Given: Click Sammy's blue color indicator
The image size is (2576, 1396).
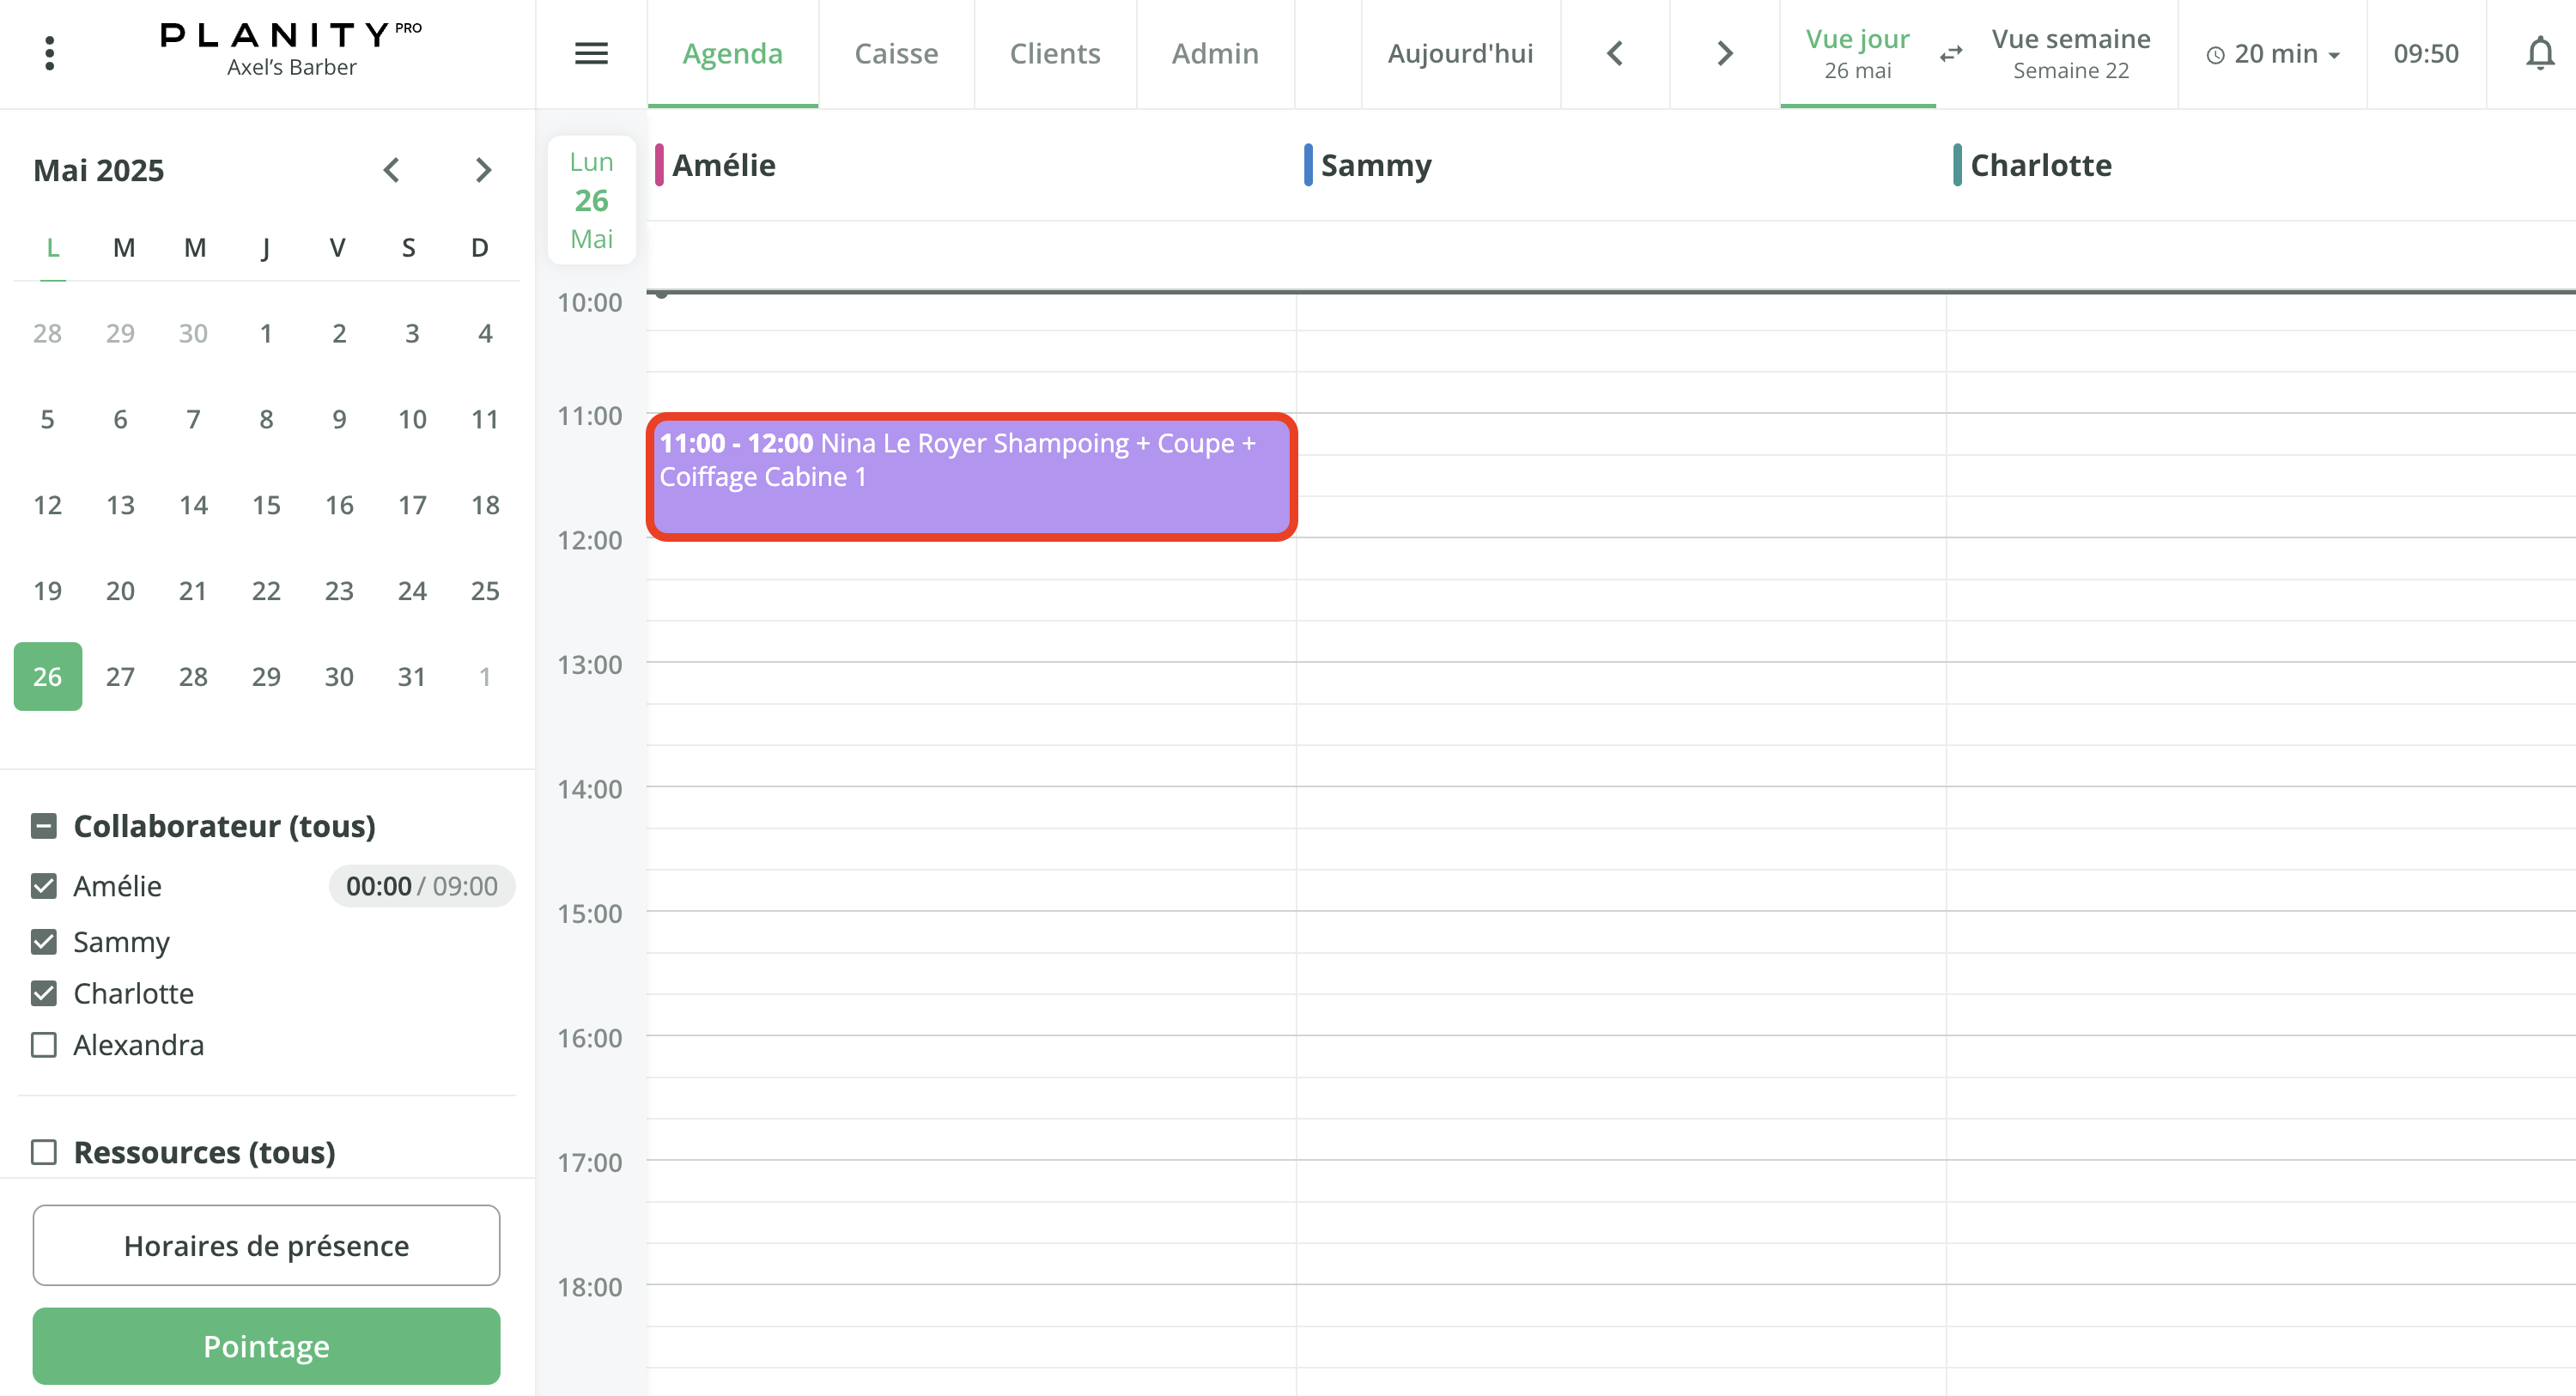Looking at the screenshot, I should click(1308, 165).
